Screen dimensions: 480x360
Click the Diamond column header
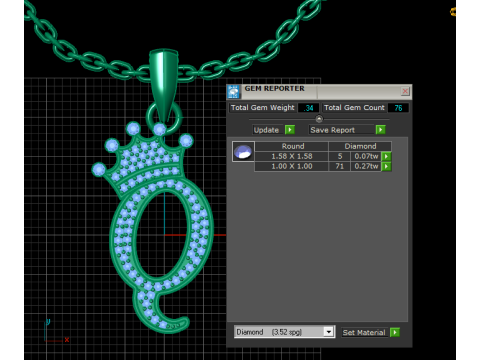coord(360,146)
